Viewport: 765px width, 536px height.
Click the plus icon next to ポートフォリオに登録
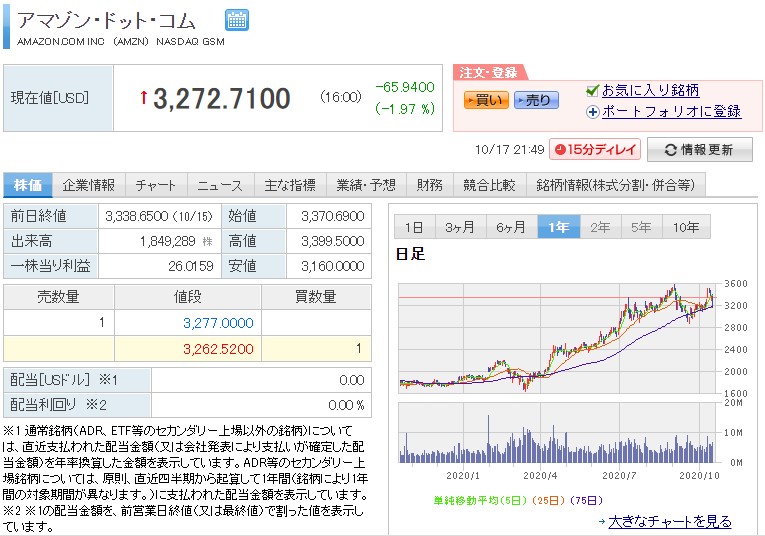592,112
